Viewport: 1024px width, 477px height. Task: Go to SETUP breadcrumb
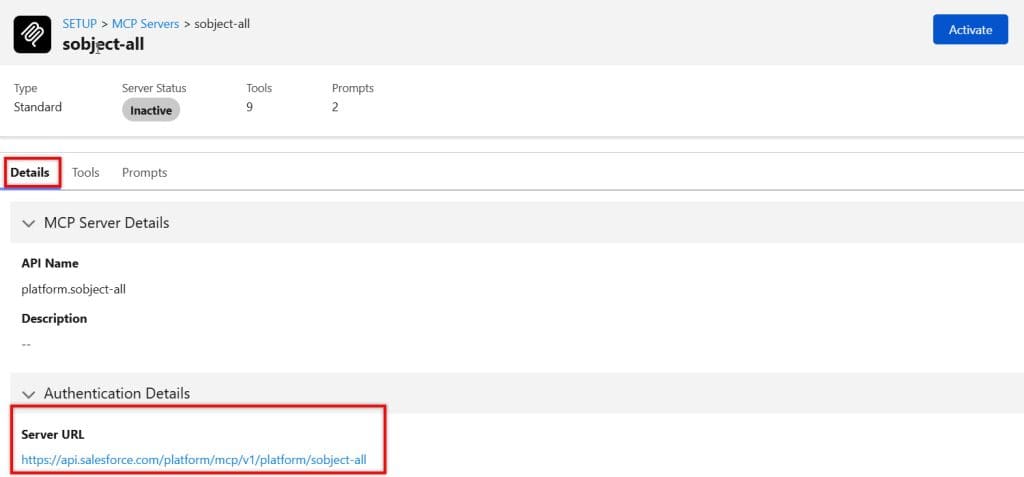[x=80, y=24]
